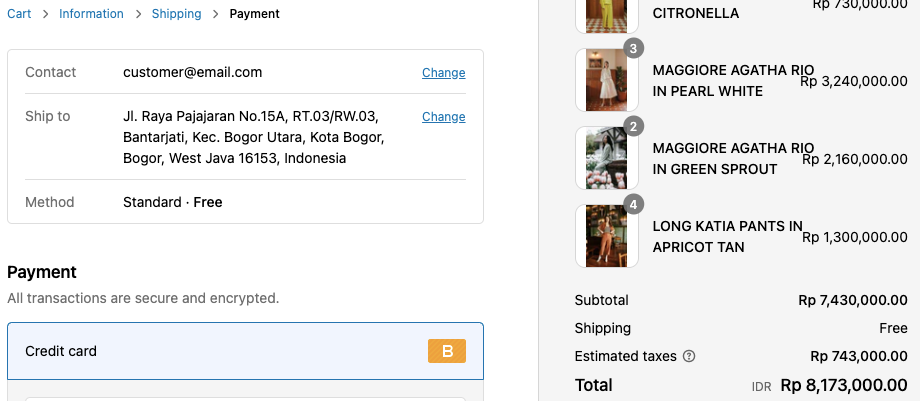Click quantity badge 3 on Pearl White item
The image size is (920, 401).
pos(633,48)
